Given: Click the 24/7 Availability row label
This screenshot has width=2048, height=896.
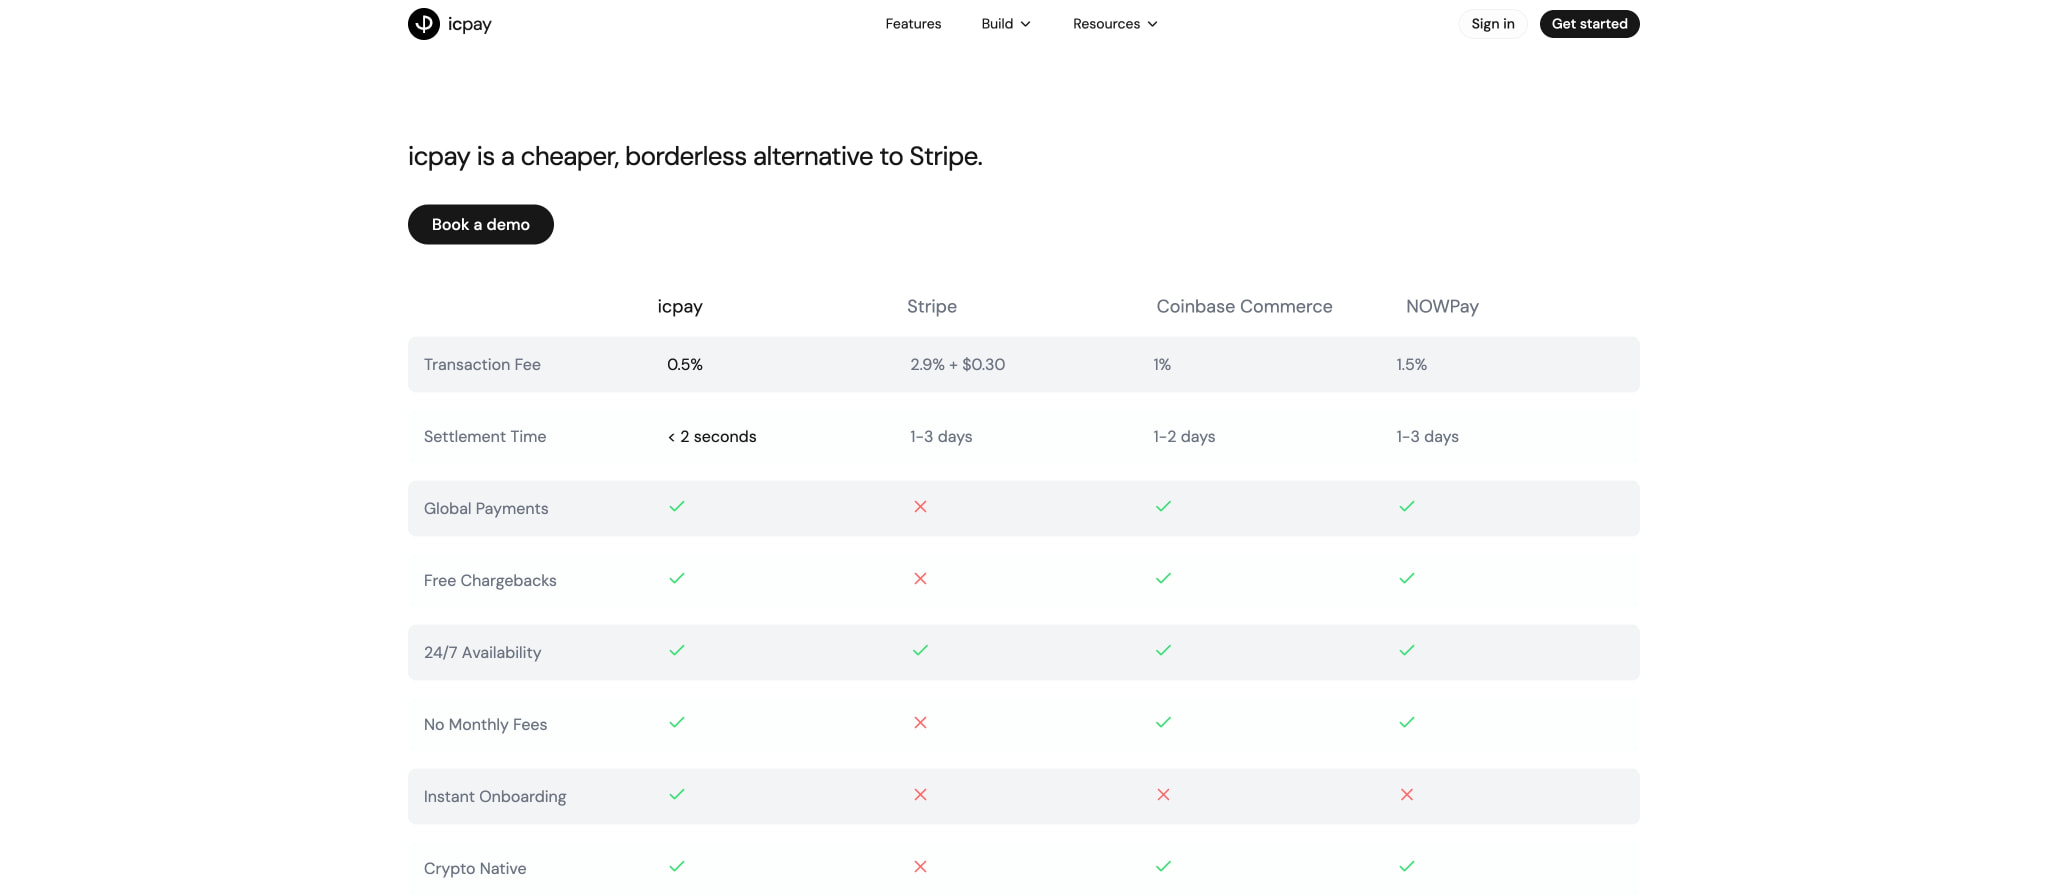Looking at the screenshot, I should (482, 653).
